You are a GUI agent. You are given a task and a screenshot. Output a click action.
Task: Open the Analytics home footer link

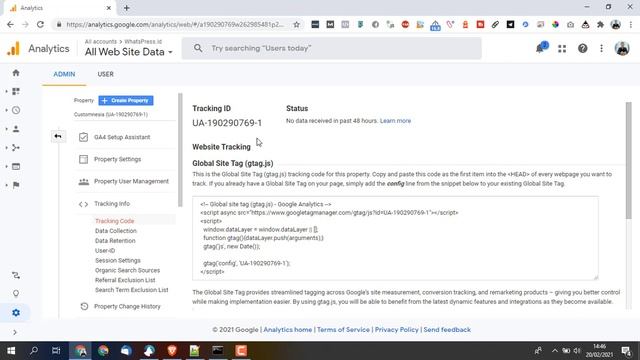point(287,329)
